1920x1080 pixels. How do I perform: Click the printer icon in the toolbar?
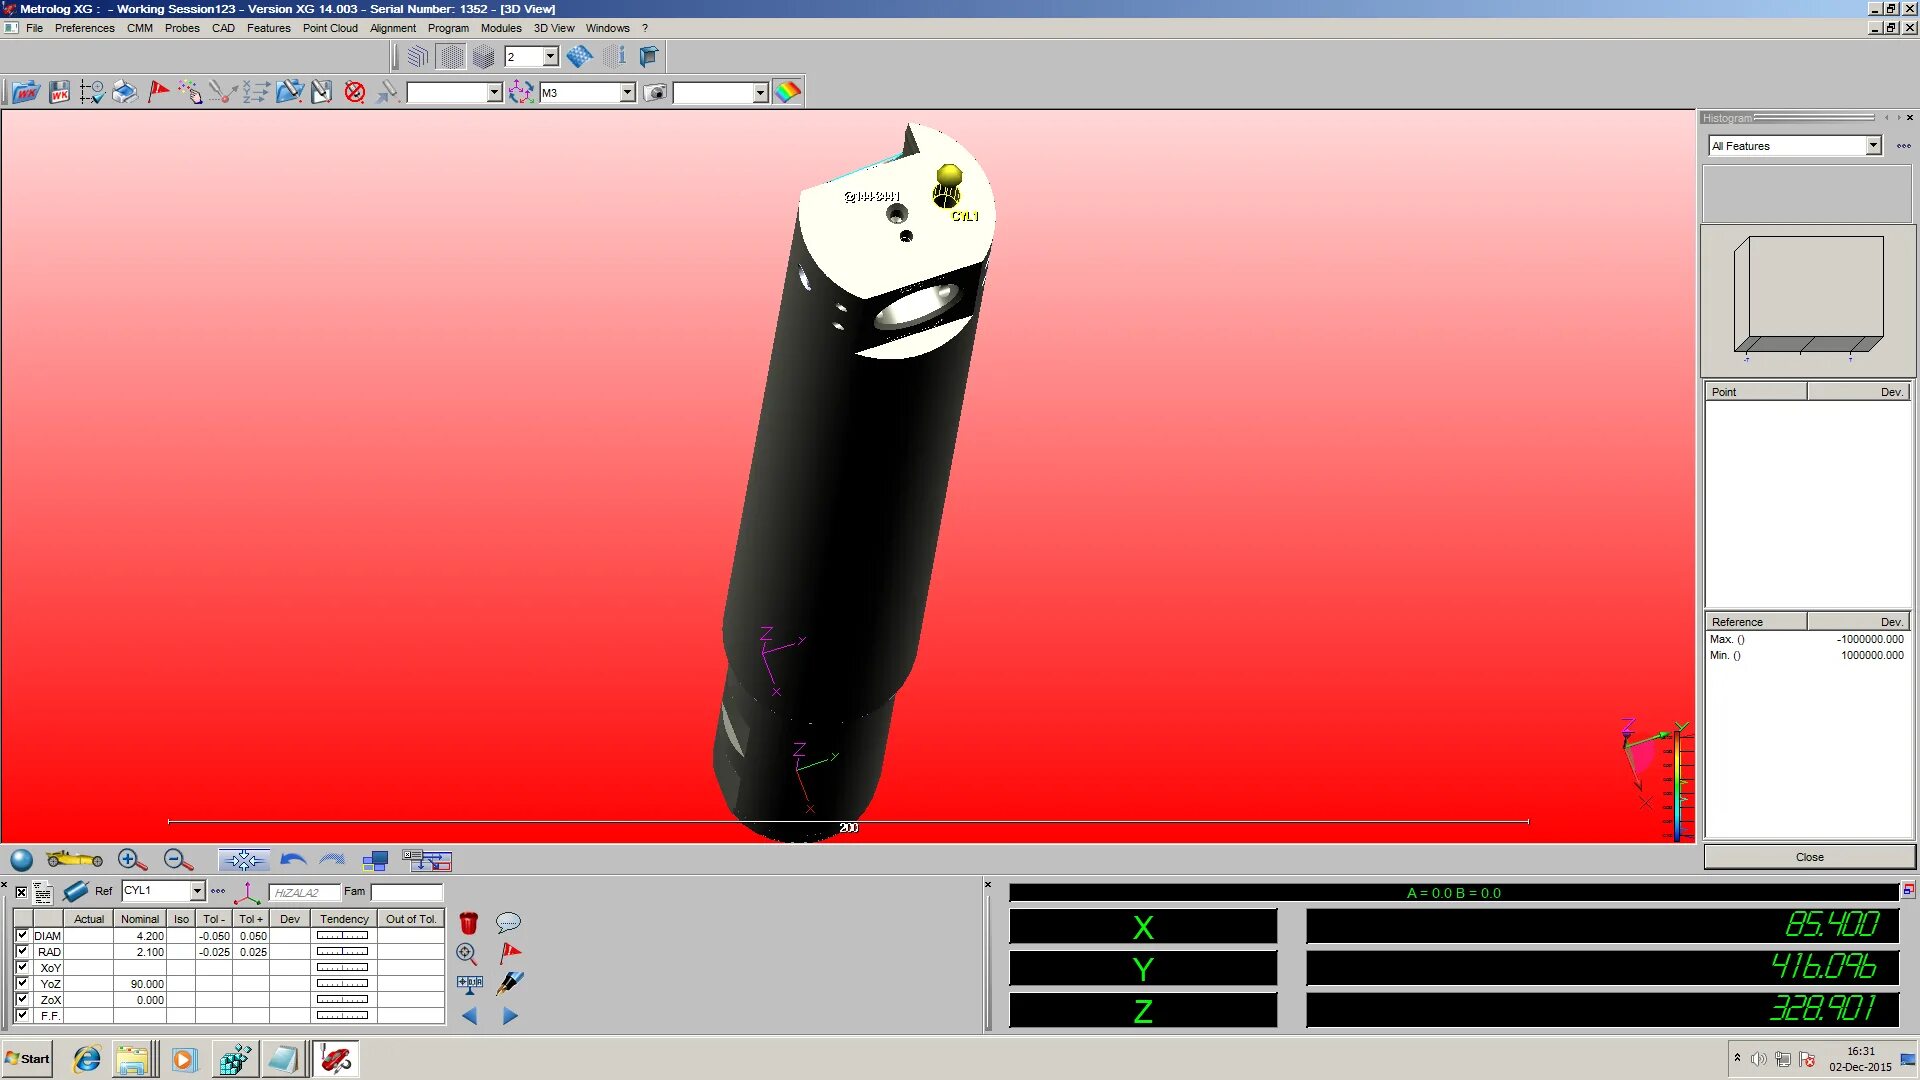[x=125, y=92]
